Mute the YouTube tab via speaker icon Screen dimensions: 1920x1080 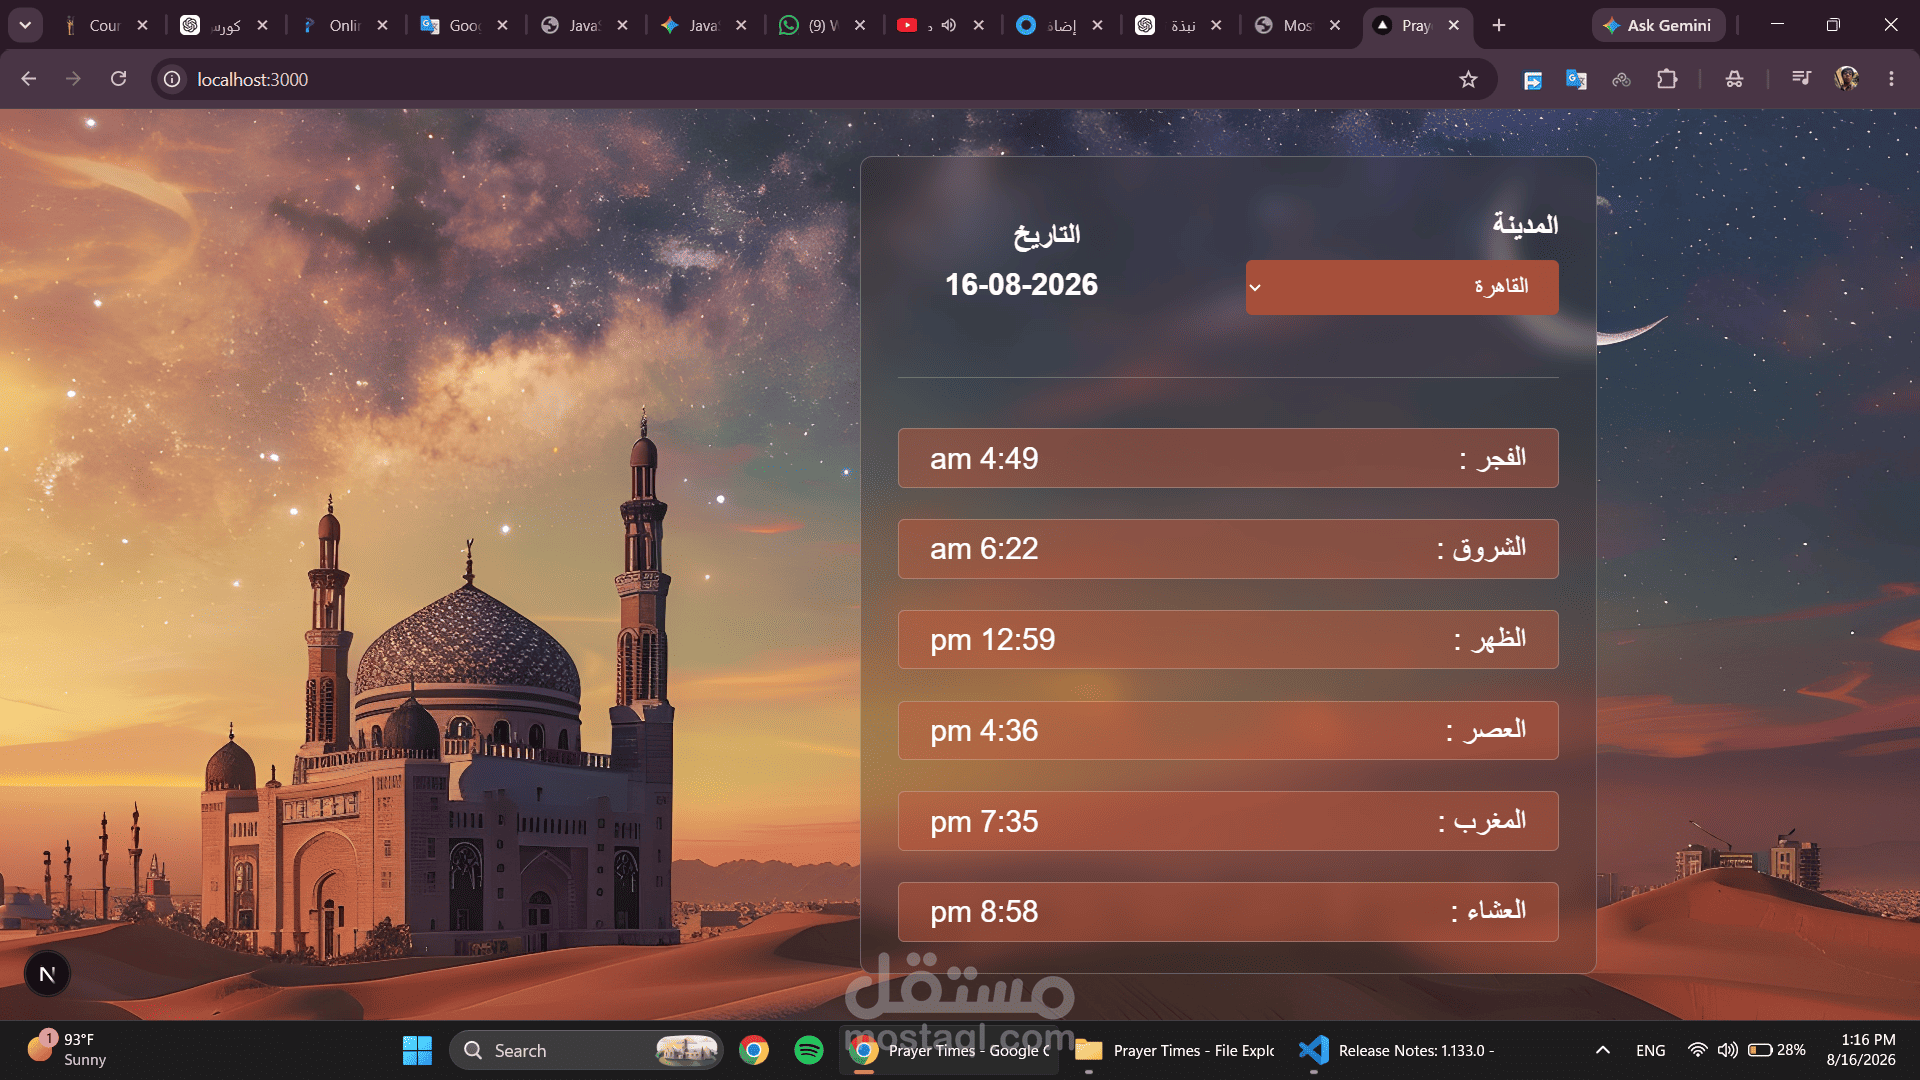[x=949, y=26]
